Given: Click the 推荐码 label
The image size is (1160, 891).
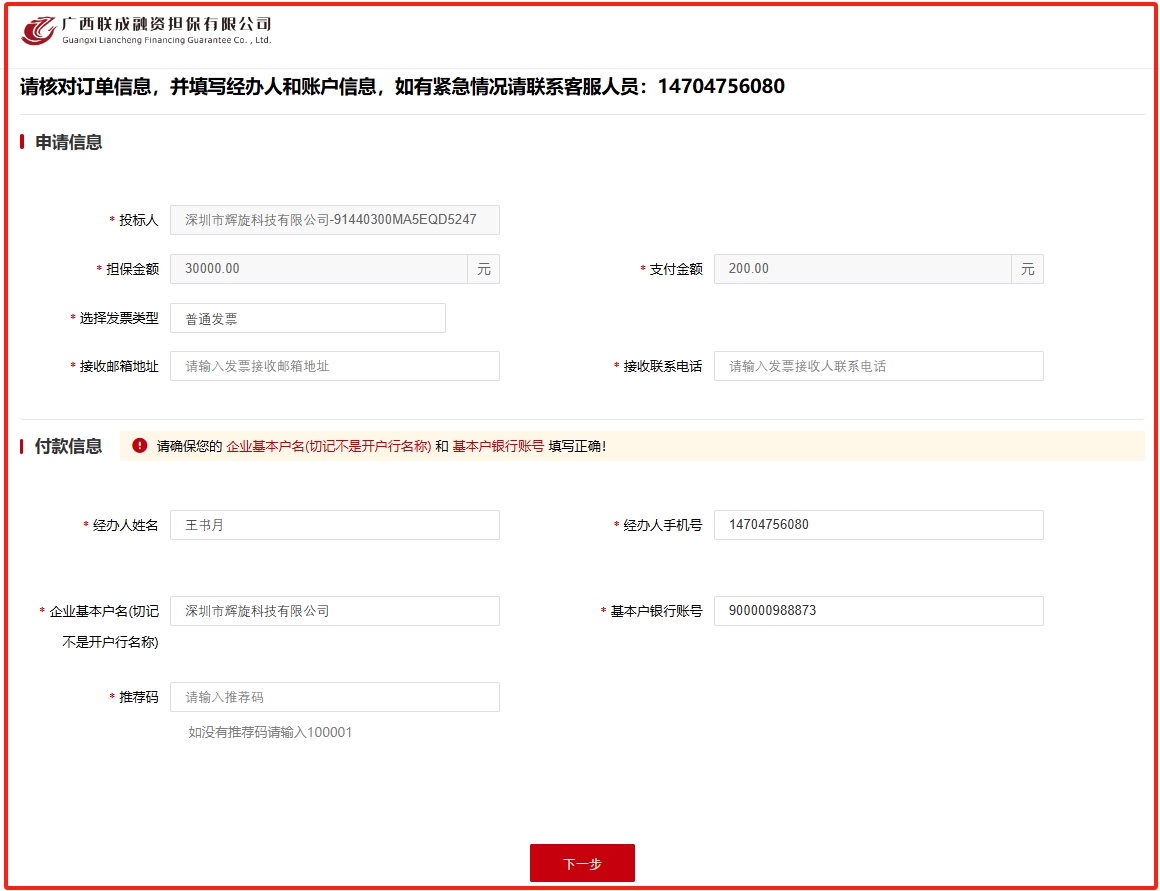Looking at the screenshot, I should coord(138,697).
